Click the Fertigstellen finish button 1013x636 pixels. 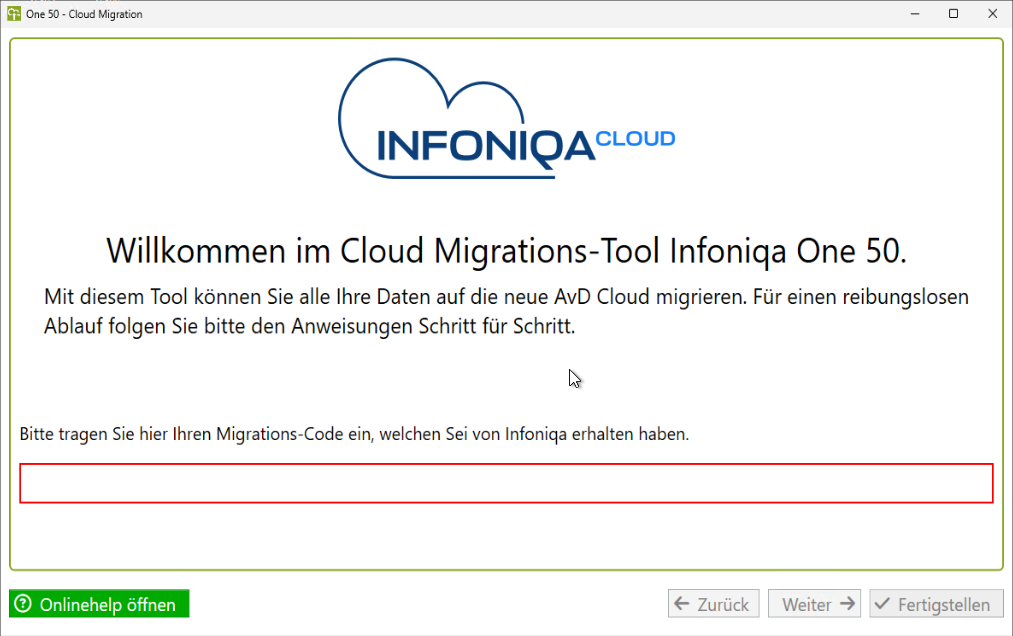[x=936, y=604]
